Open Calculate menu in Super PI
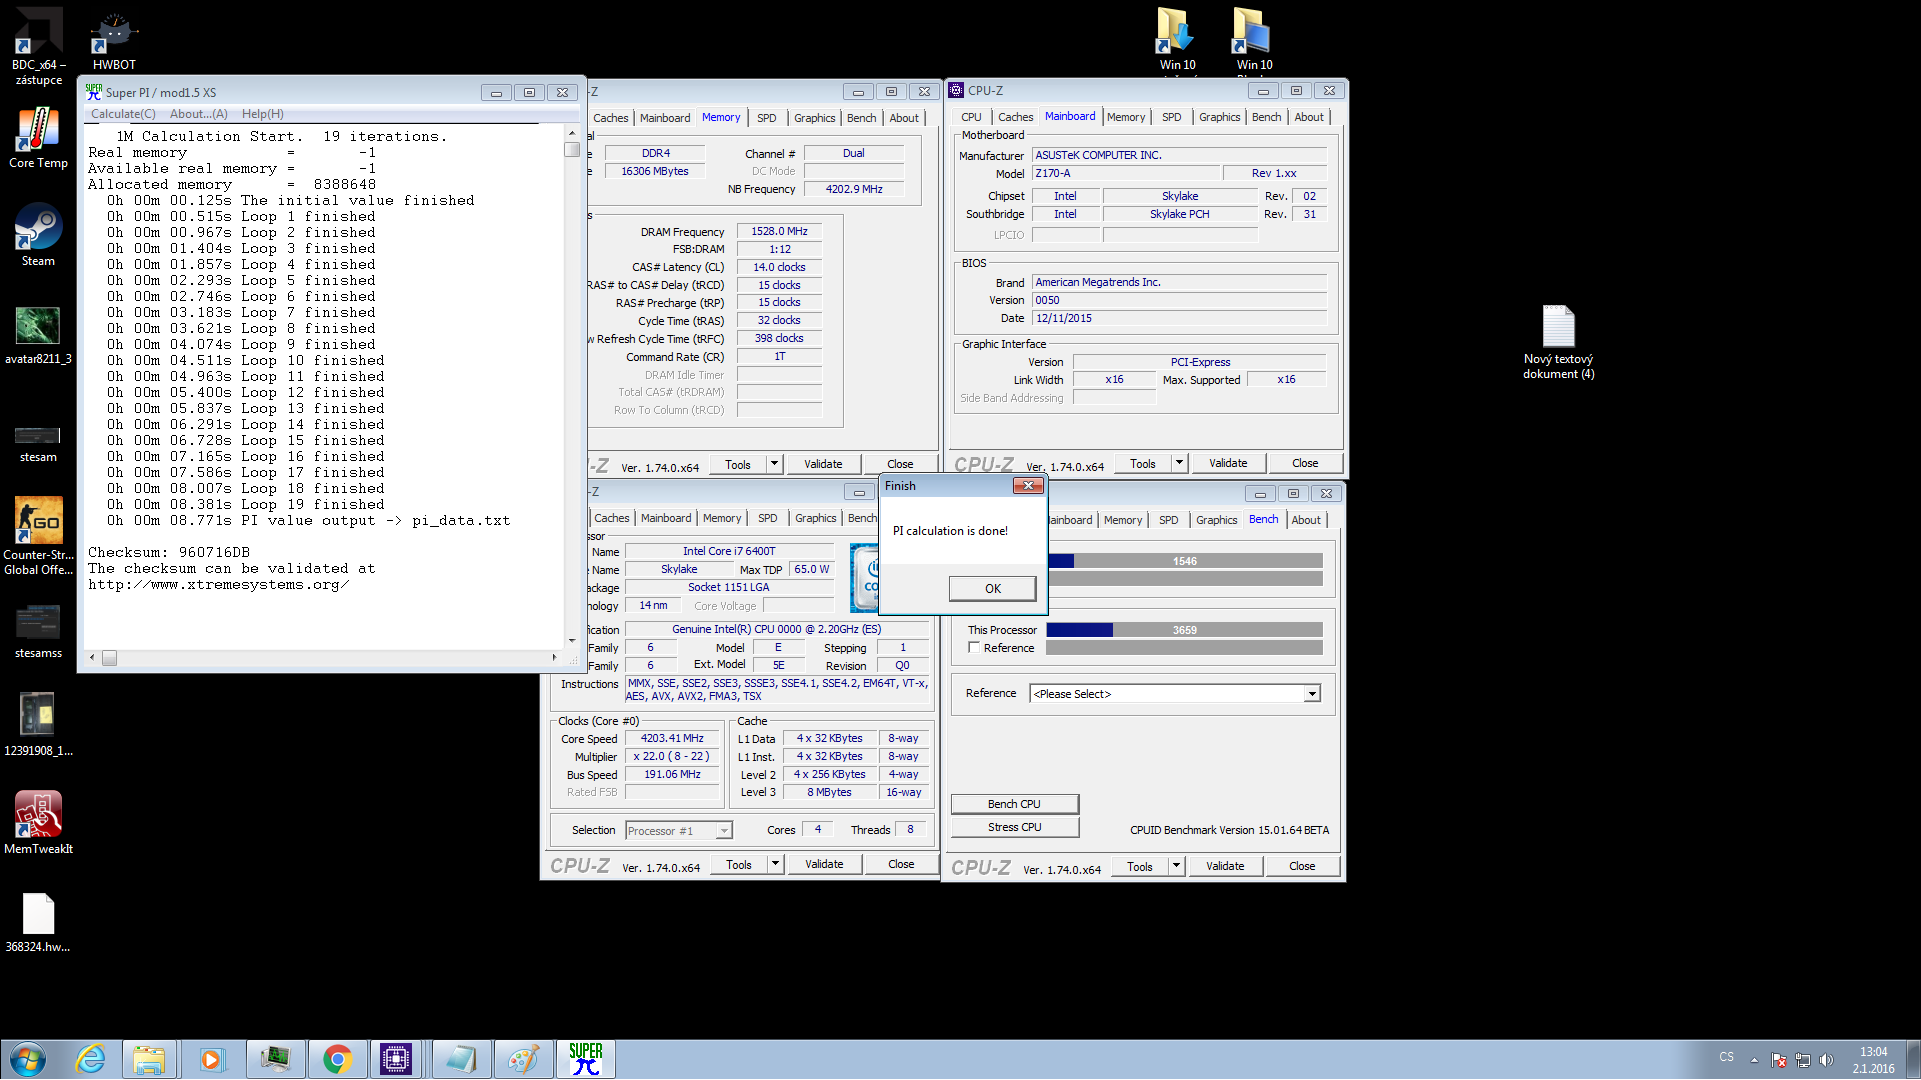1921x1080 pixels. tap(123, 114)
